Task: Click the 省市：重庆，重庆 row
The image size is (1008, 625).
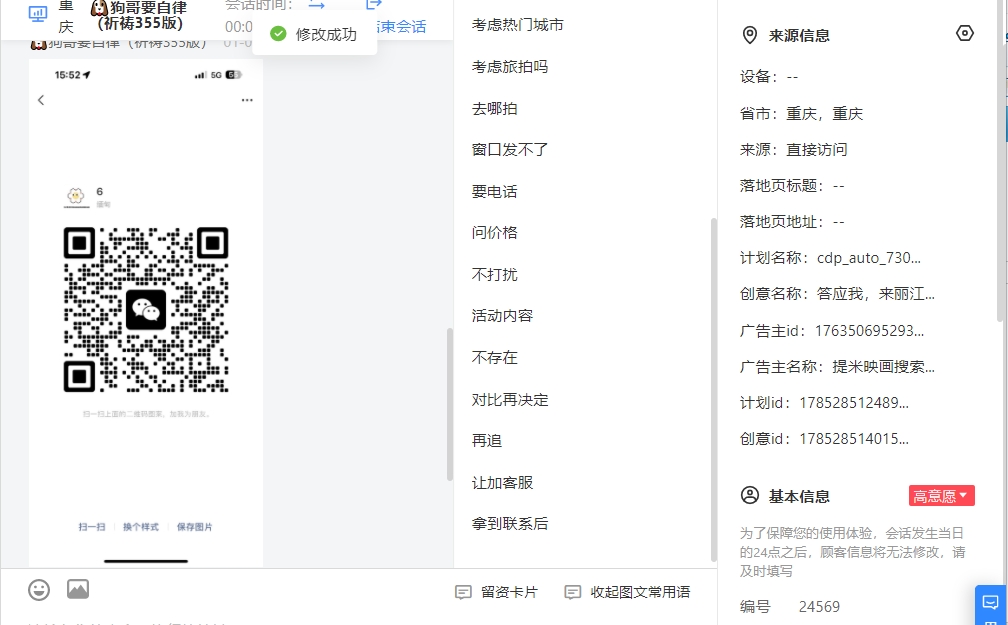Action: click(x=801, y=114)
